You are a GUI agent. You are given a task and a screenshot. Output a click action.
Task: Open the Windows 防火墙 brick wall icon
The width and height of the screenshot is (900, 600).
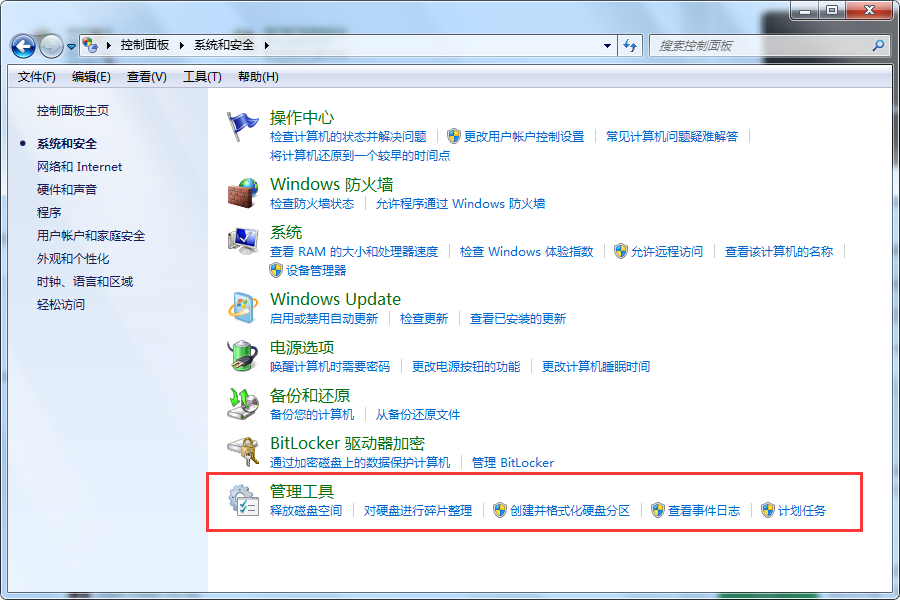(x=243, y=192)
